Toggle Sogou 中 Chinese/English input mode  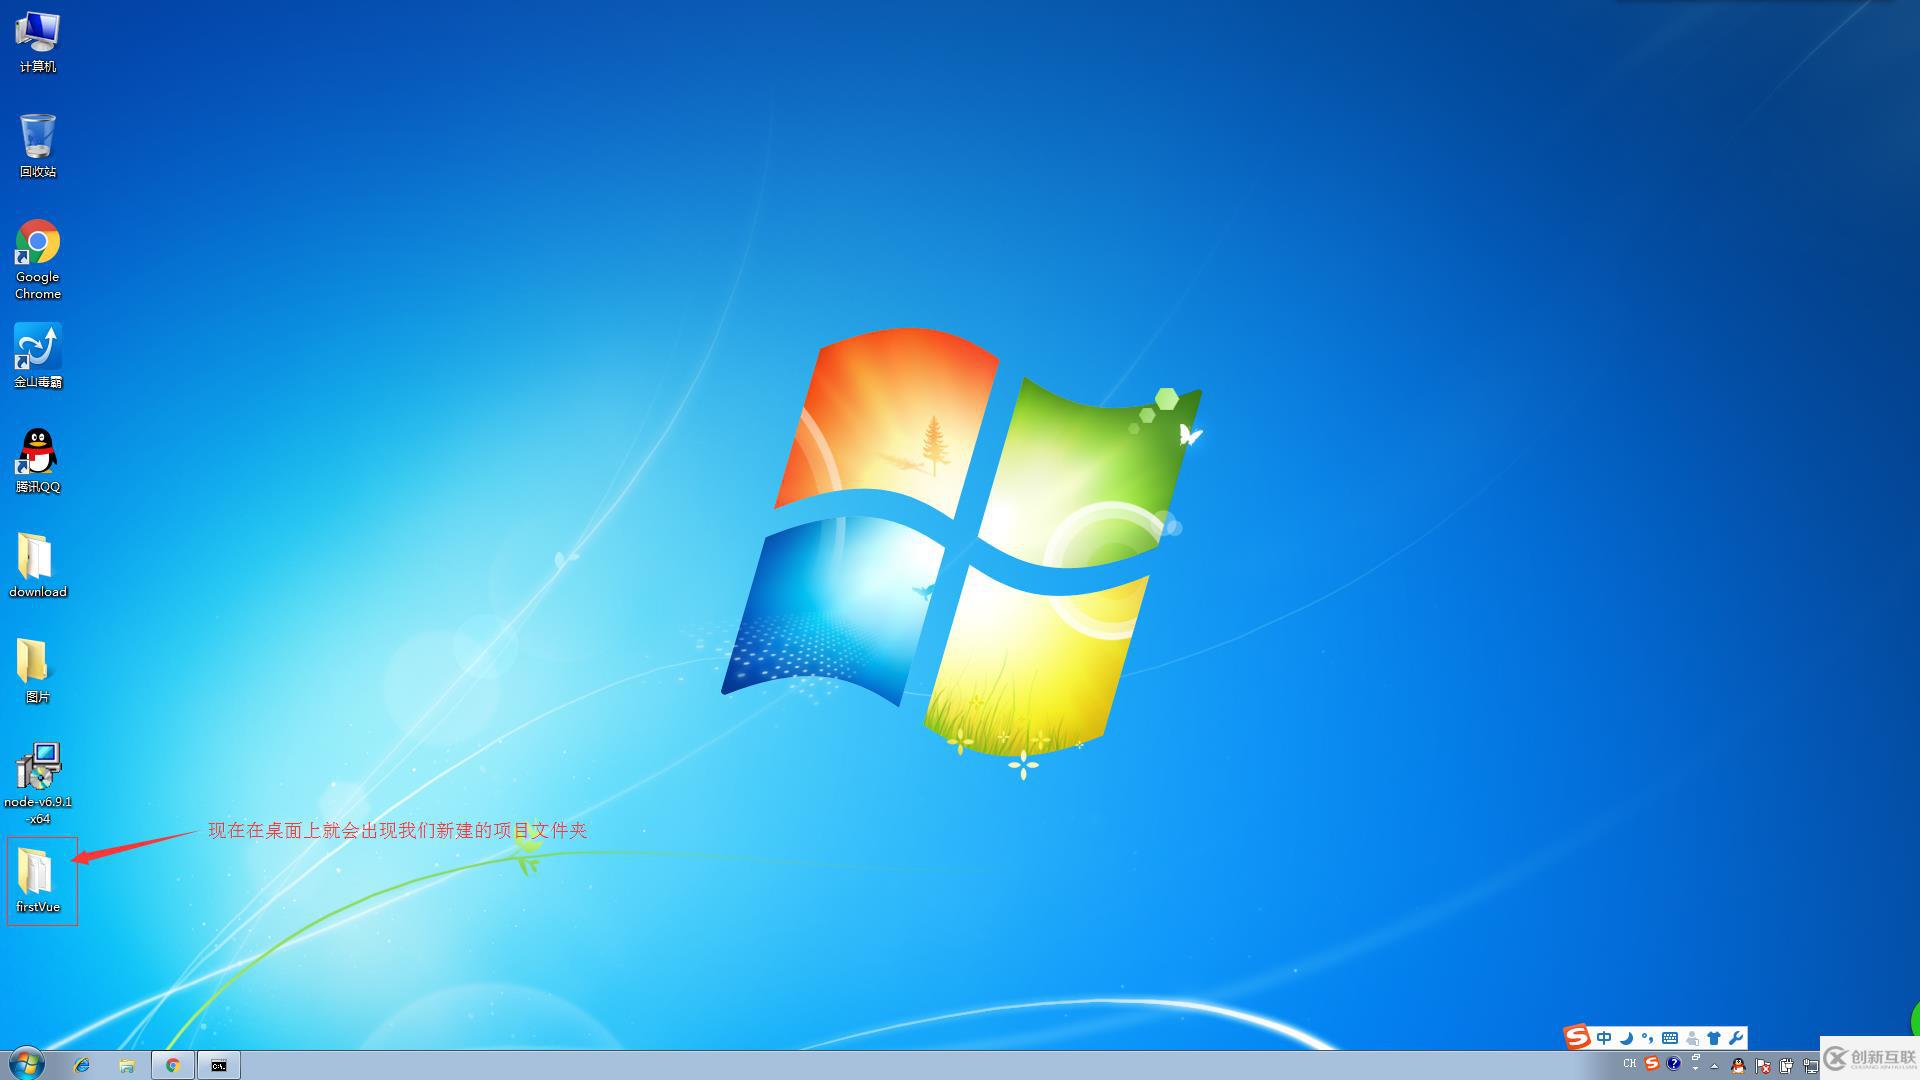pyautogui.click(x=1604, y=1038)
